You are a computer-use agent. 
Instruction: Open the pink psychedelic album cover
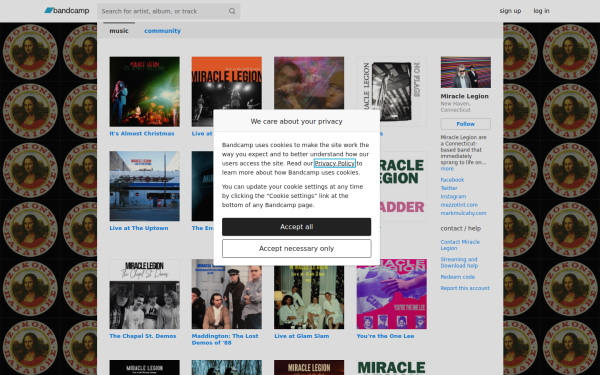coord(309,83)
